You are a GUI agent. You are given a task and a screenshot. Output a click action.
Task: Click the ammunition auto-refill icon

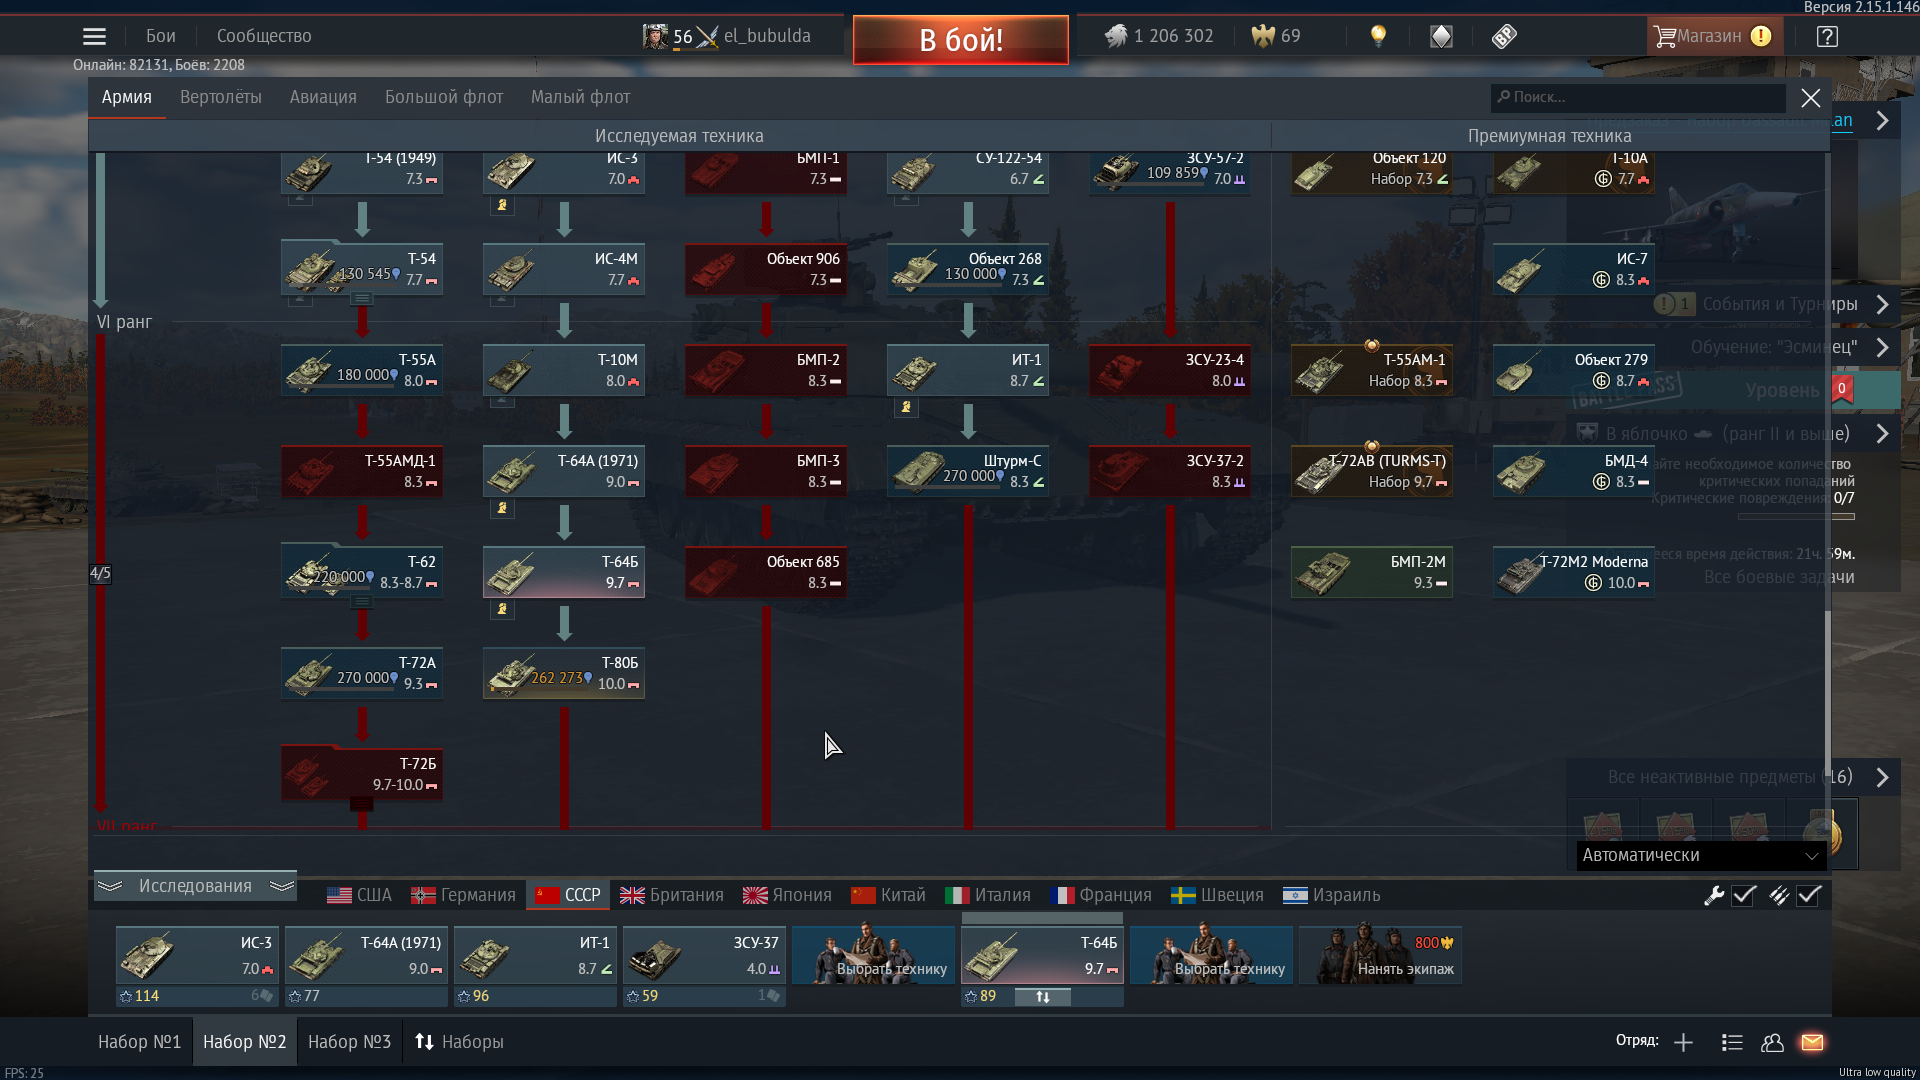[1778, 895]
